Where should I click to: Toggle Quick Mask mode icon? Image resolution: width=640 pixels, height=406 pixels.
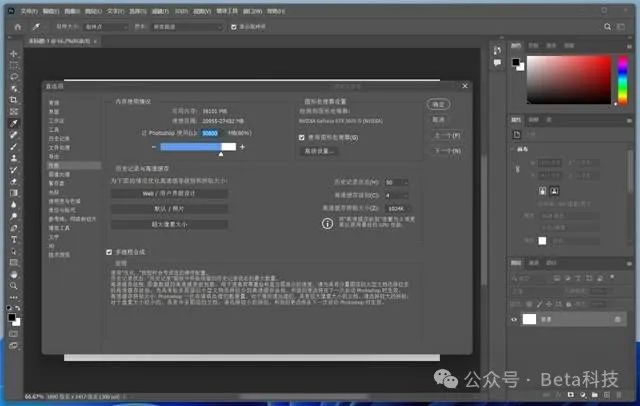coord(13,334)
